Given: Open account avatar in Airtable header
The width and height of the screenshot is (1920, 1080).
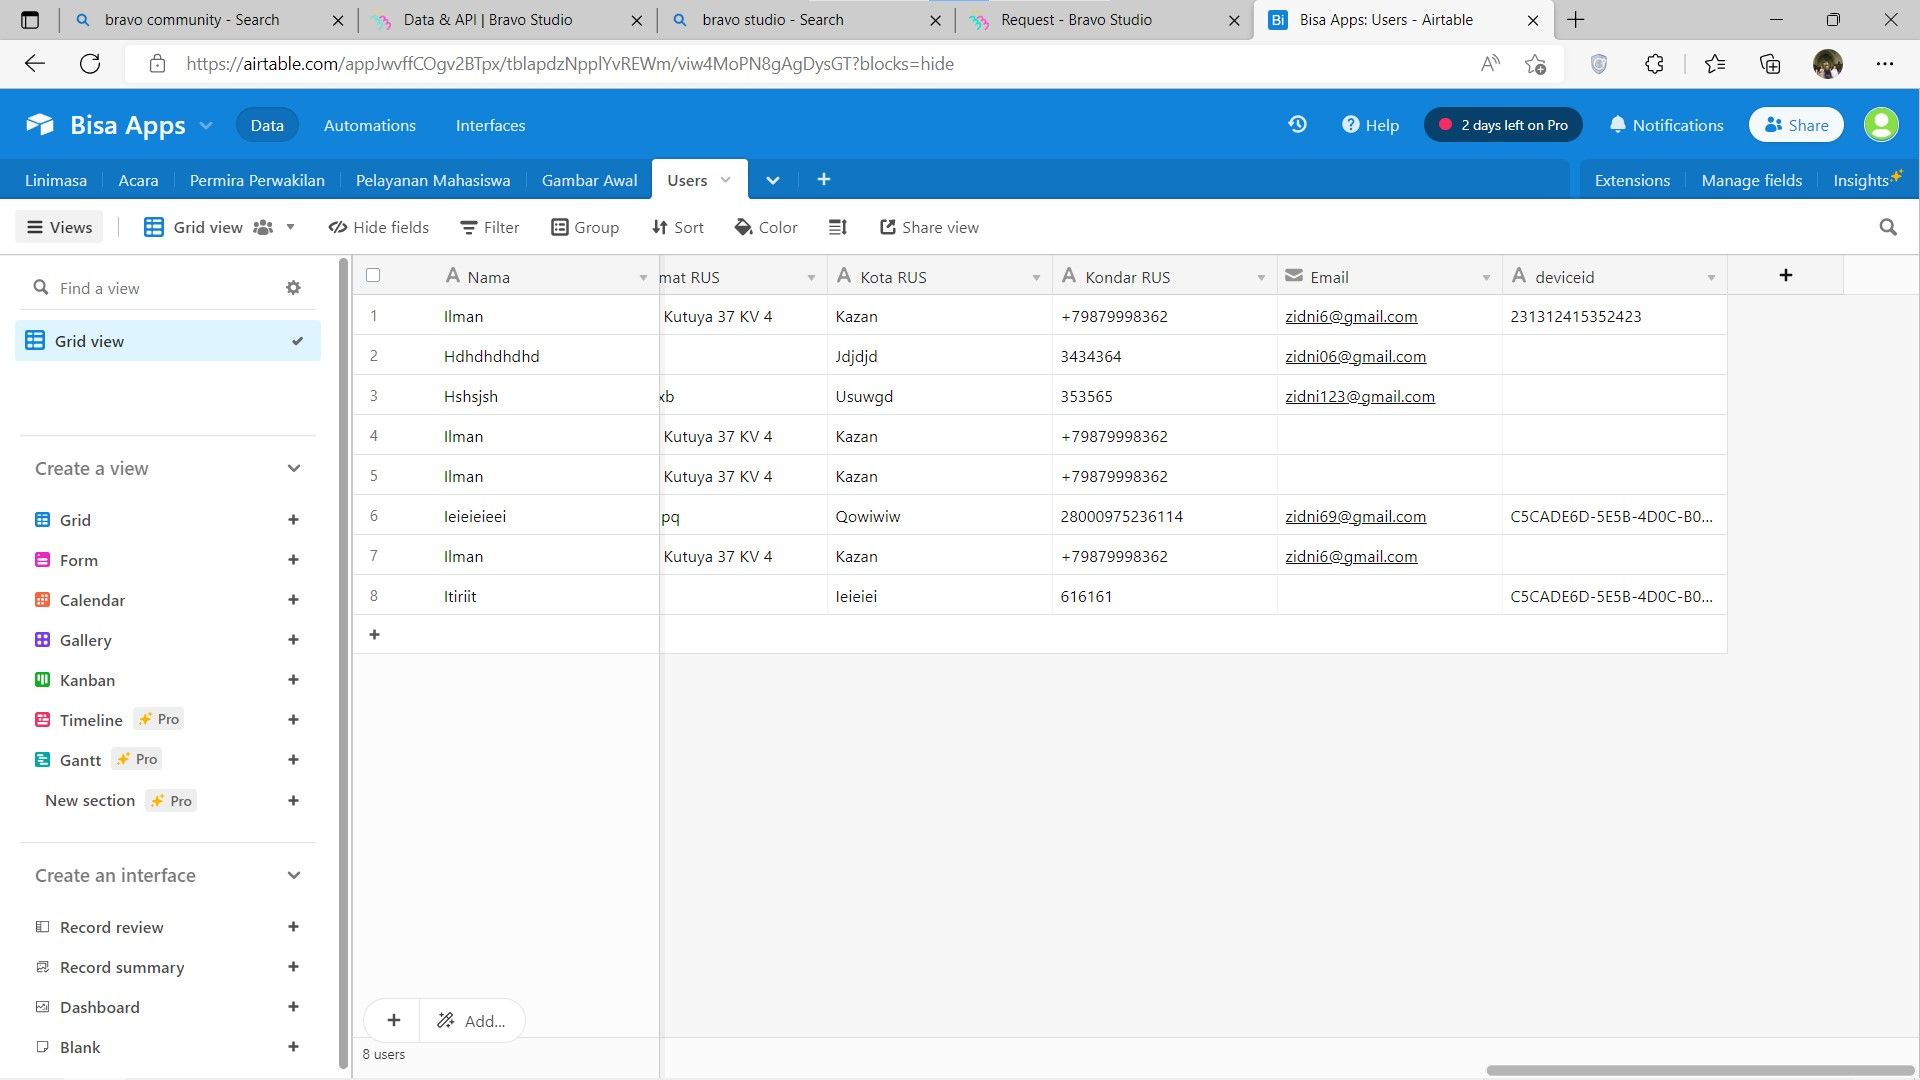Looking at the screenshot, I should (1881, 125).
